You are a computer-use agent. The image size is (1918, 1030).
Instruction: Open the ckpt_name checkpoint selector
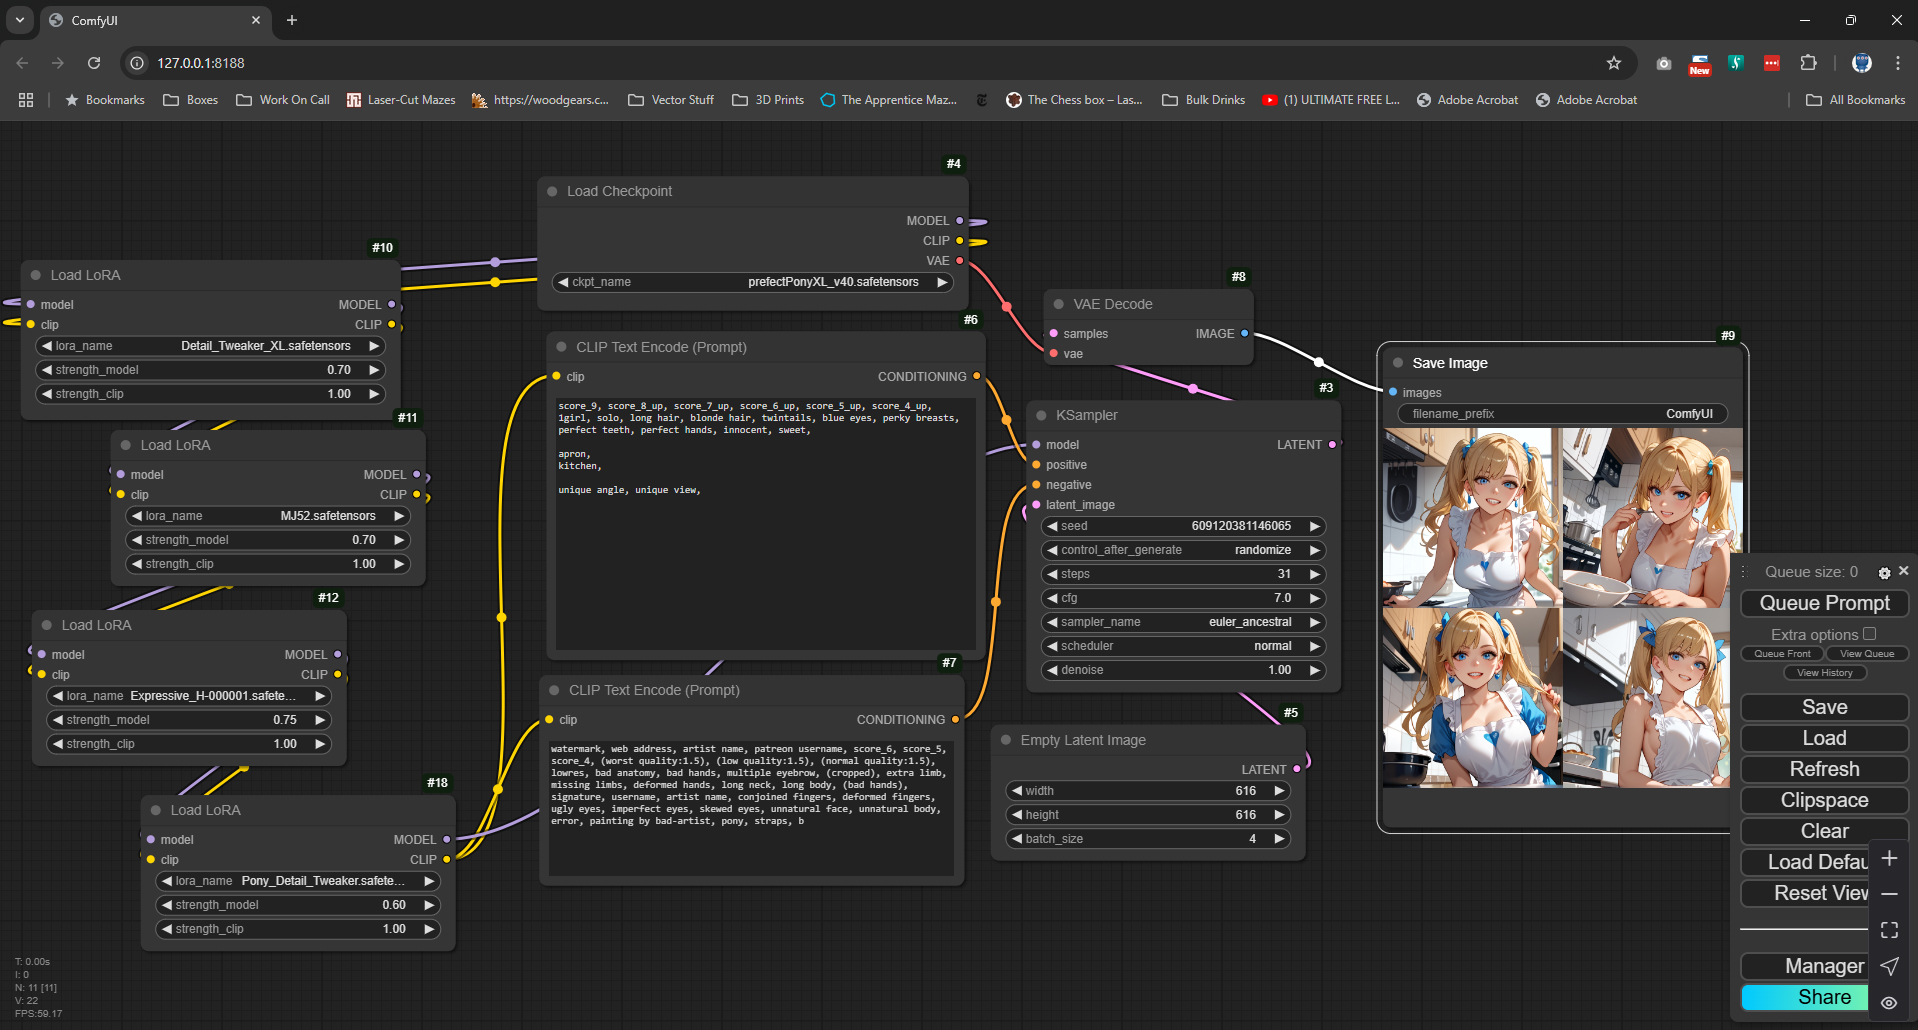[752, 282]
